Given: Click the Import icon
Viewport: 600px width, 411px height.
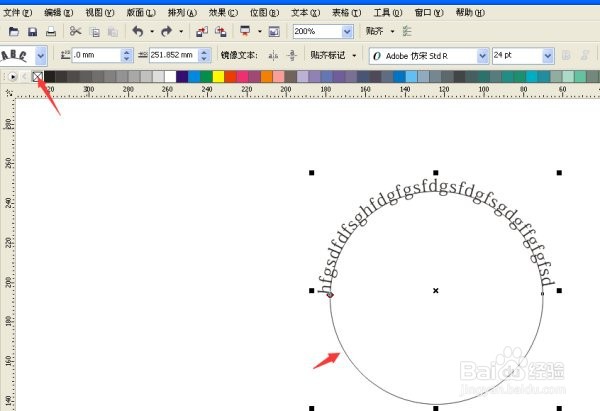Looking at the screenshot, I should click(x=202, y=31).
